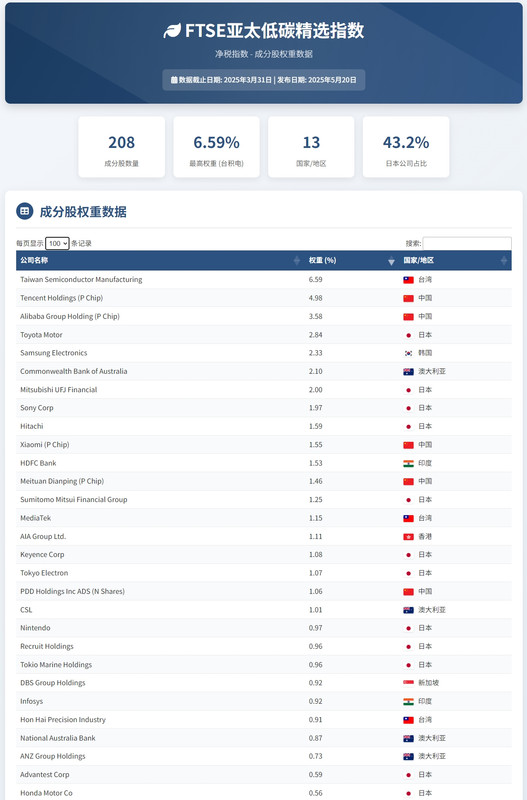The image size is (527, 800).
Task: Click the Japan flag in Hitachi row
Action: coord(409,427)
